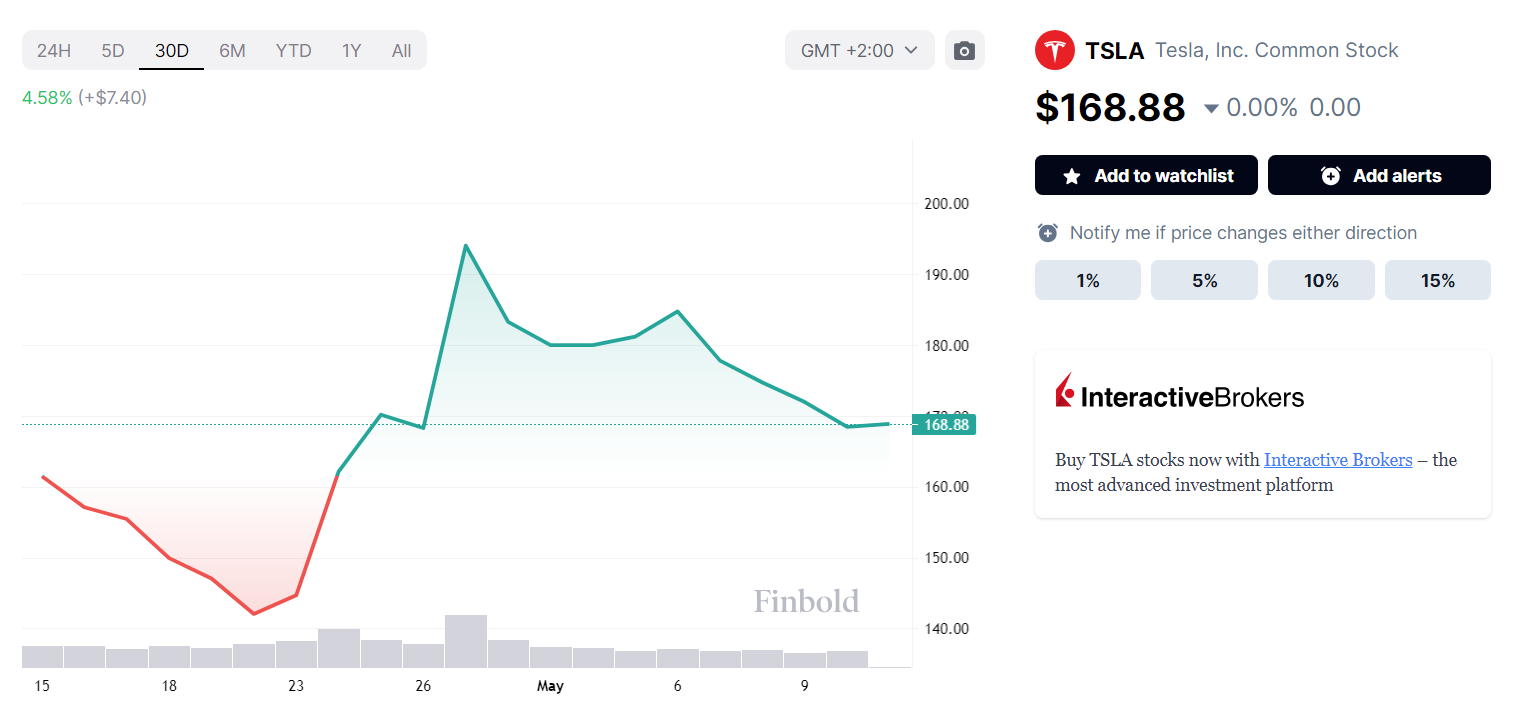Click the 15 date label on x-axis
Viewport: 1520px width, 719px height.
tap(42, 686)
